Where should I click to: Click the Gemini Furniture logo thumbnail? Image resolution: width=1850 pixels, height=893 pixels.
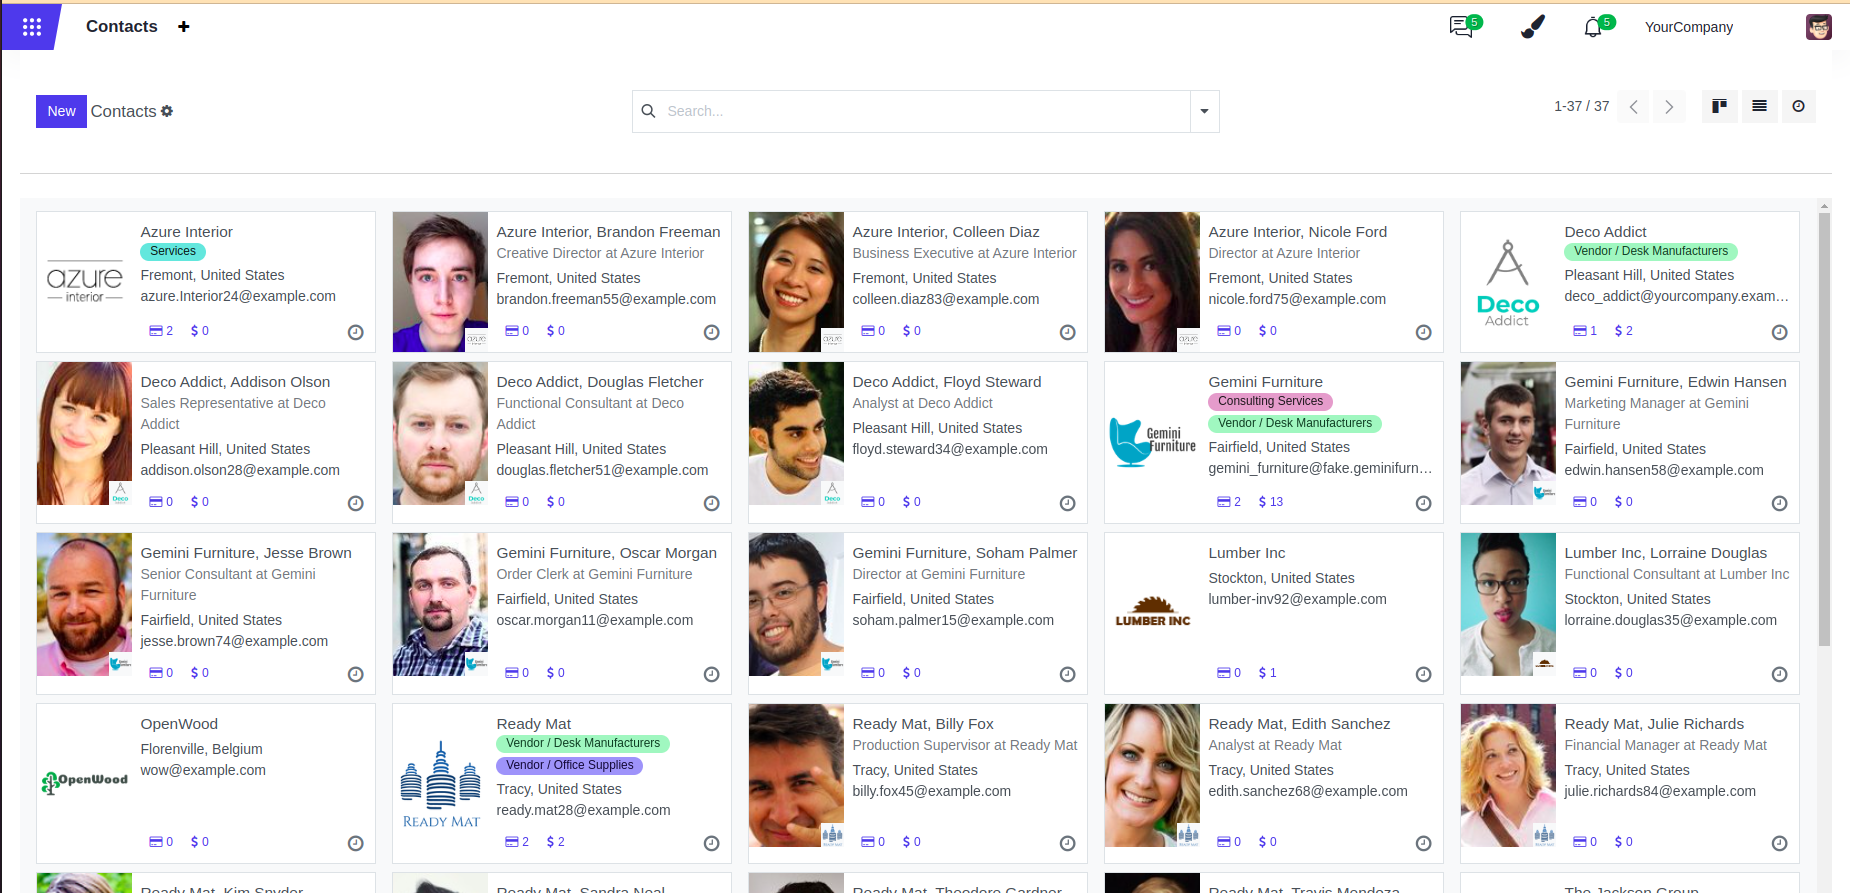tap(1152, 442)
